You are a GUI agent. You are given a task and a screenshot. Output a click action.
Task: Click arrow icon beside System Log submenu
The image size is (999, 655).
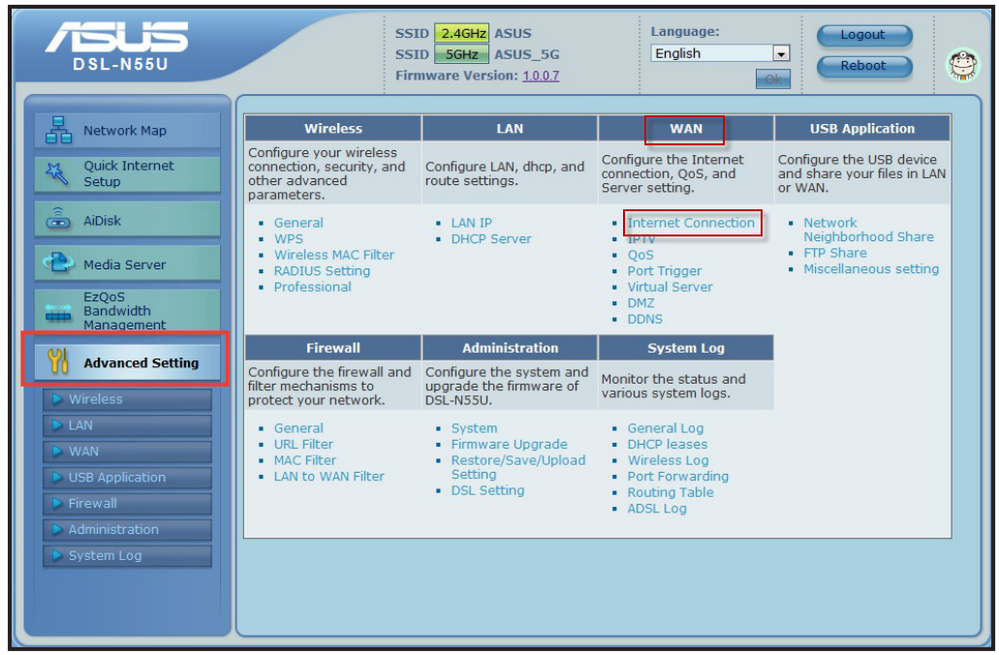(x=57, y=556)
